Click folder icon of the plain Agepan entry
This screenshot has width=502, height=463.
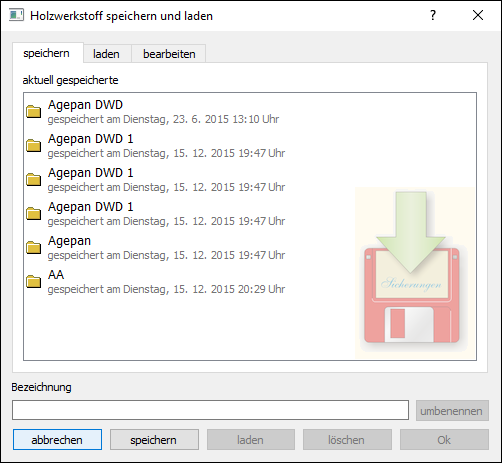(34, 247)
